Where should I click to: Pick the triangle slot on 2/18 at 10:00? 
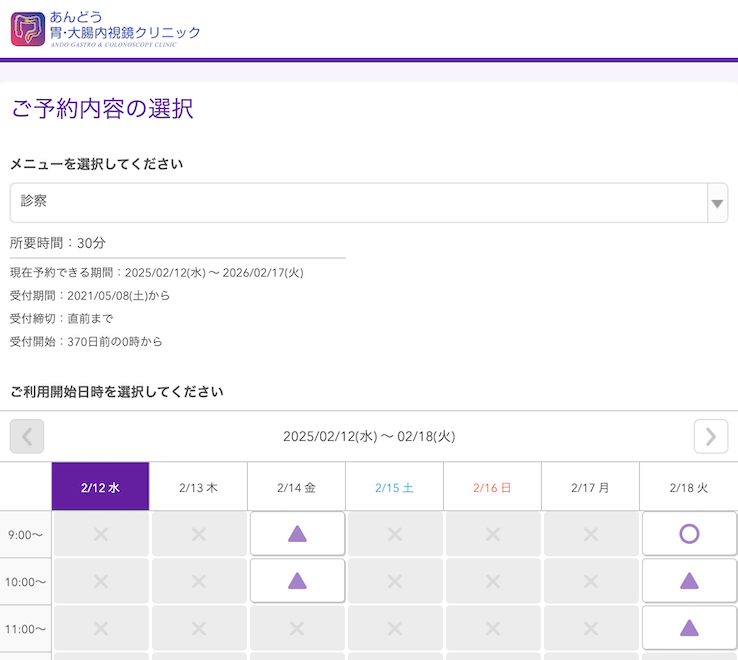click(688, 581)
